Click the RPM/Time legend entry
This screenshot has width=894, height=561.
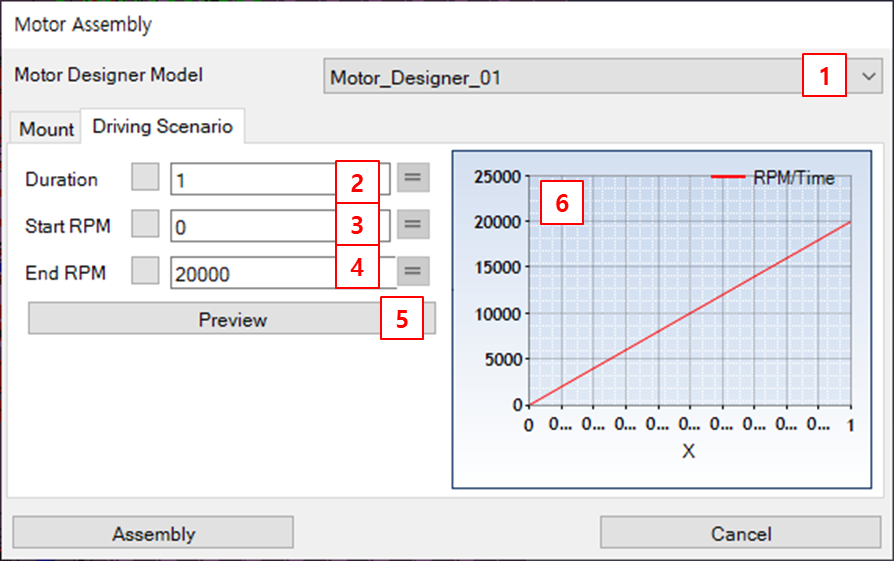click(x=773, y=177)
